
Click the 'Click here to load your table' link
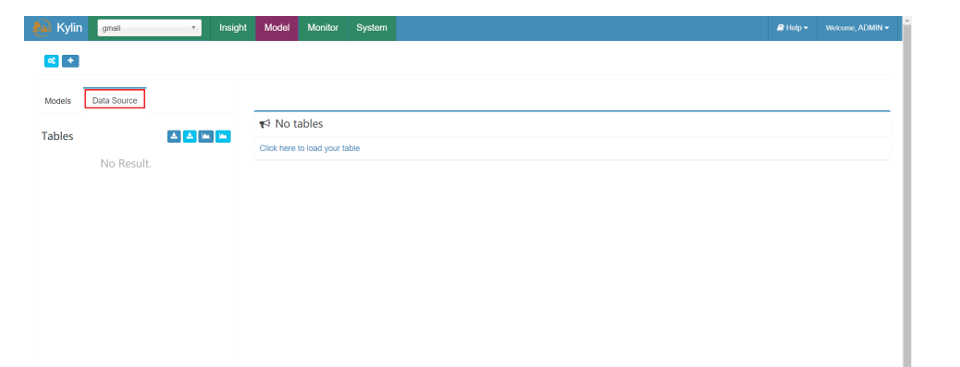click(x=310, y=148)
